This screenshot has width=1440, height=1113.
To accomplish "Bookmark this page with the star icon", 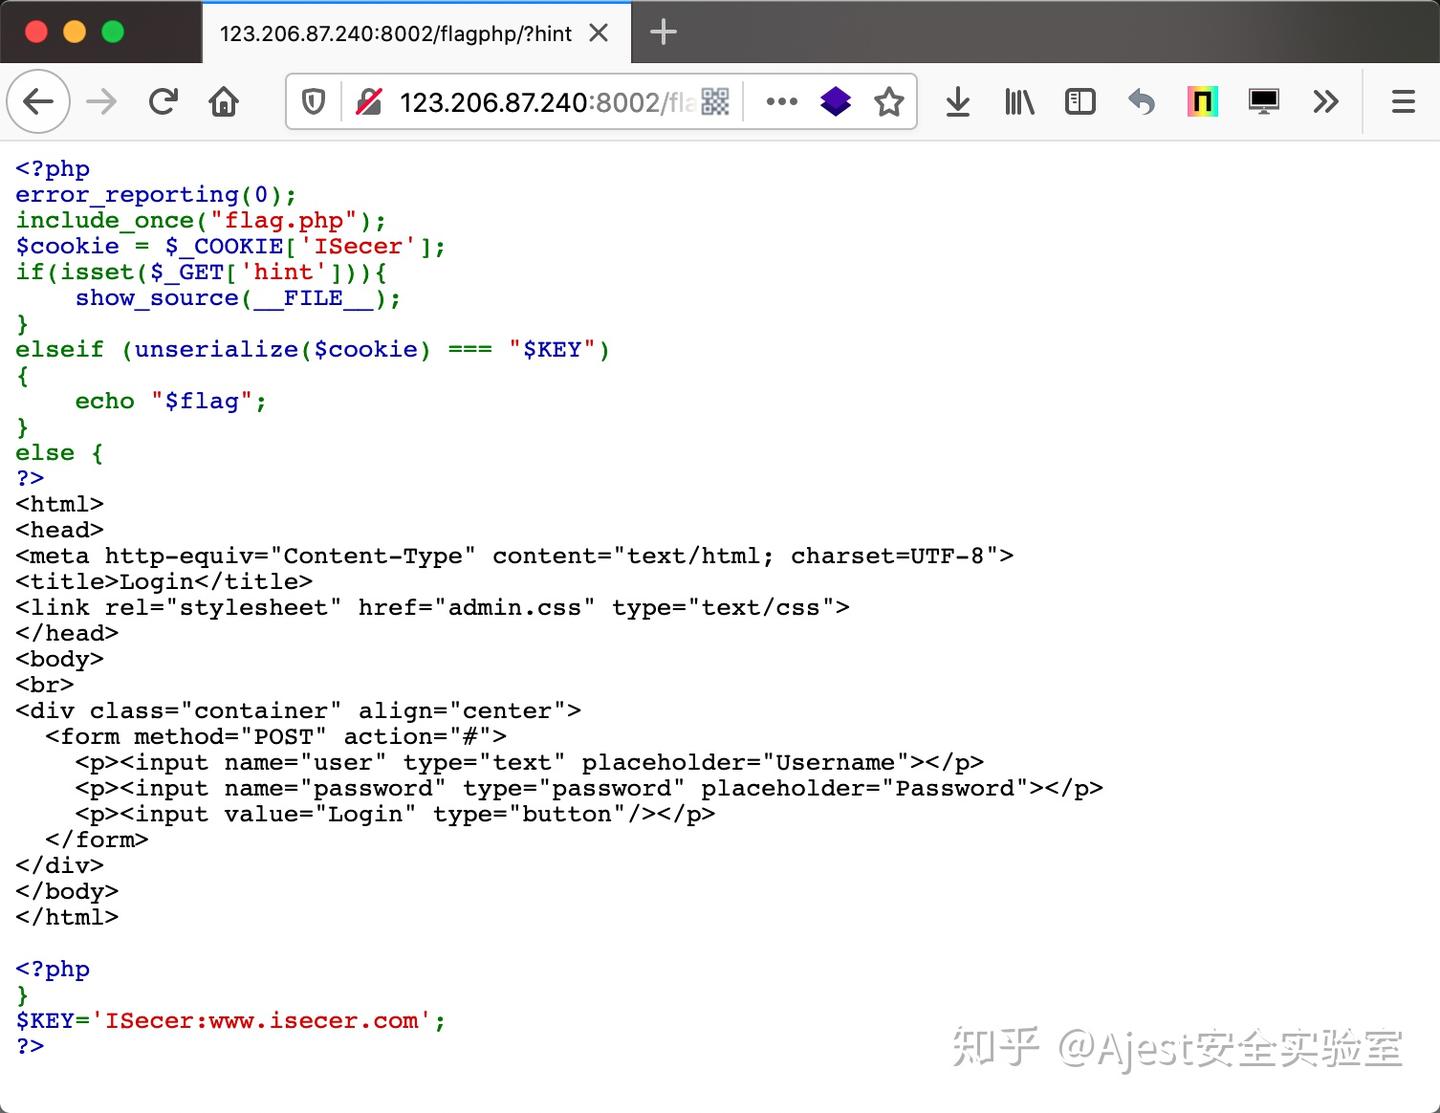I will (889, 101).
